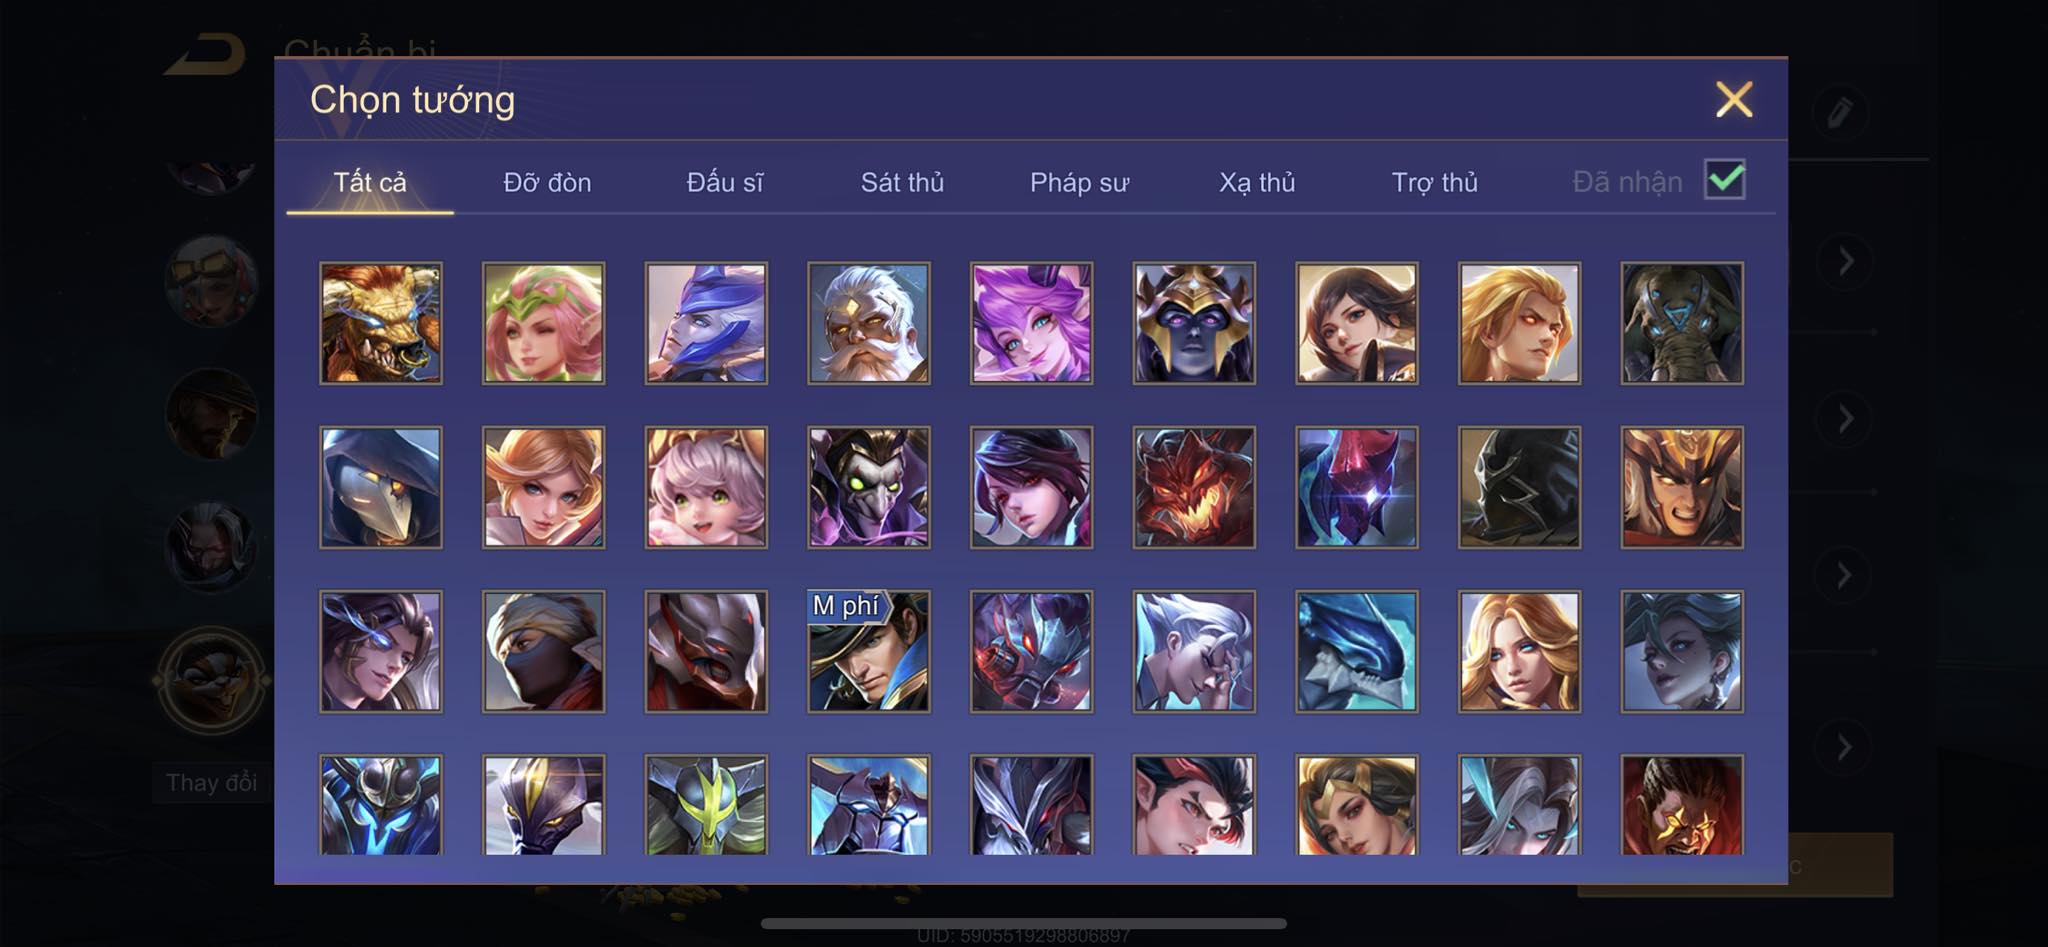Open the 'Trợ thủ' tab
This screenshot has height=947, width=2048.
1434,182
